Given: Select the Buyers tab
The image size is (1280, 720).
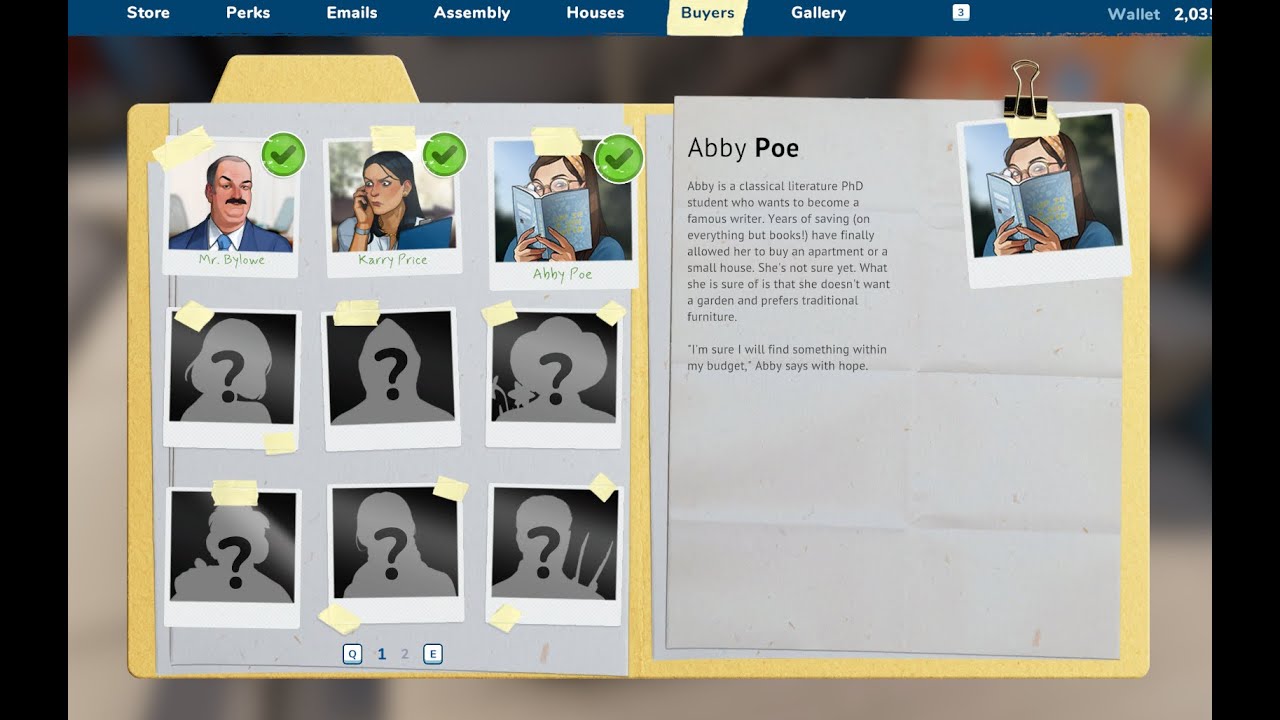Looking at the screenshot, I should pyautogui.click(x=707, y=14).
